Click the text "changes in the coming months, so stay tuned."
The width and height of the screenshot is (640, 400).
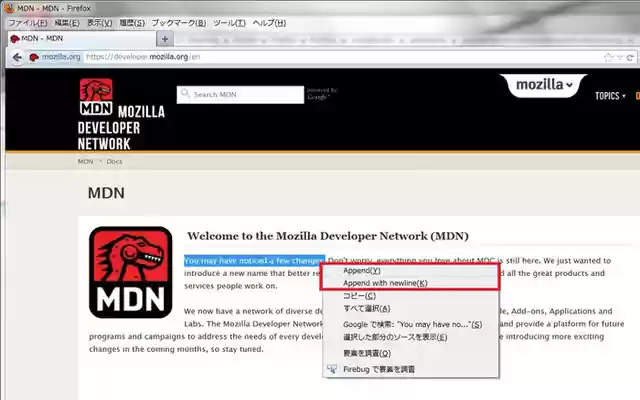(x=176, y=349)
